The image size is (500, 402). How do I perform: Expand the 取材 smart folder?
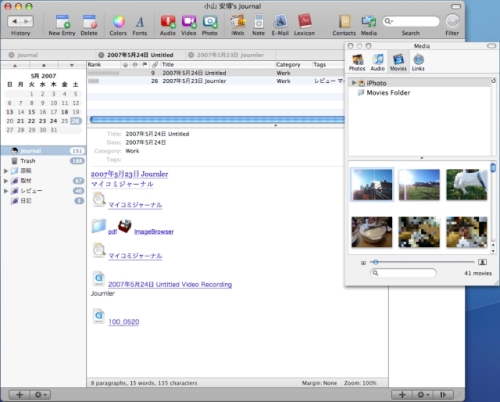(6, 181)
